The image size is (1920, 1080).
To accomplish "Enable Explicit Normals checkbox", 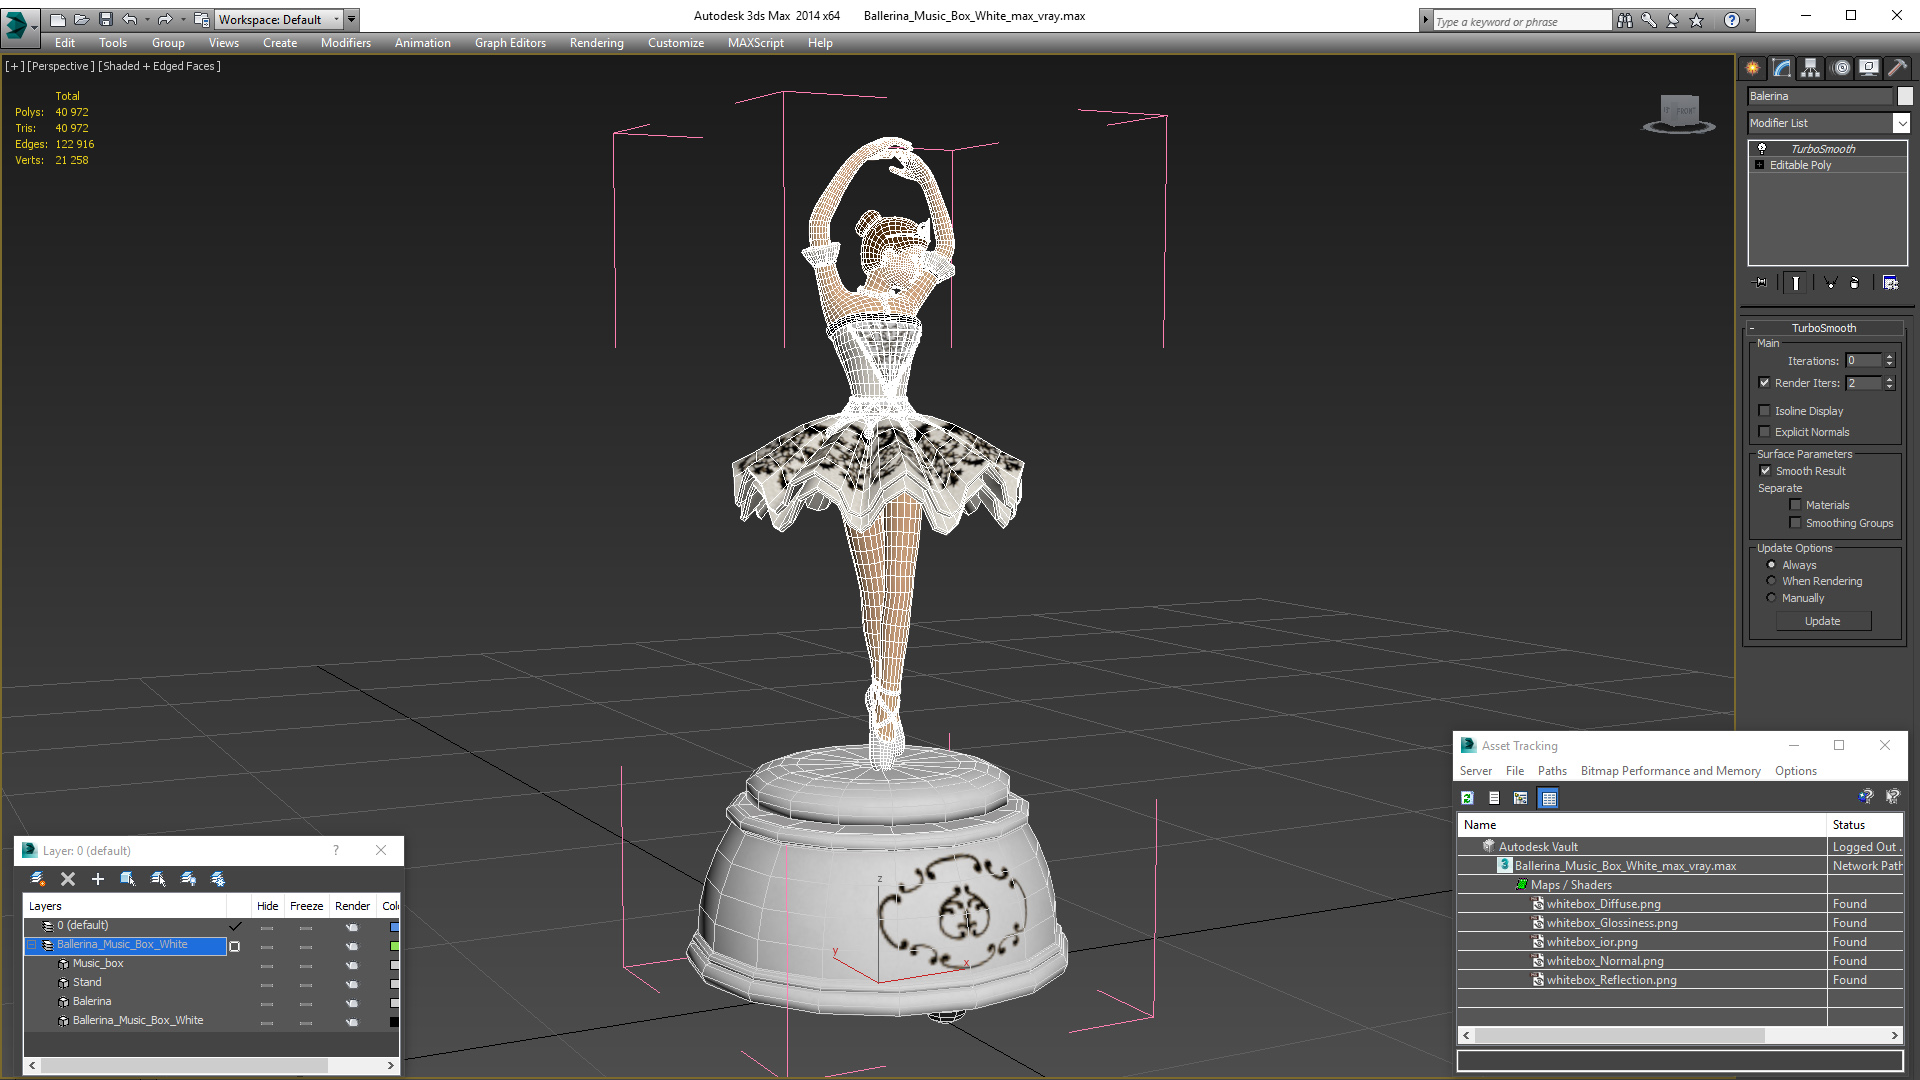I will (x=1765, y=432).
